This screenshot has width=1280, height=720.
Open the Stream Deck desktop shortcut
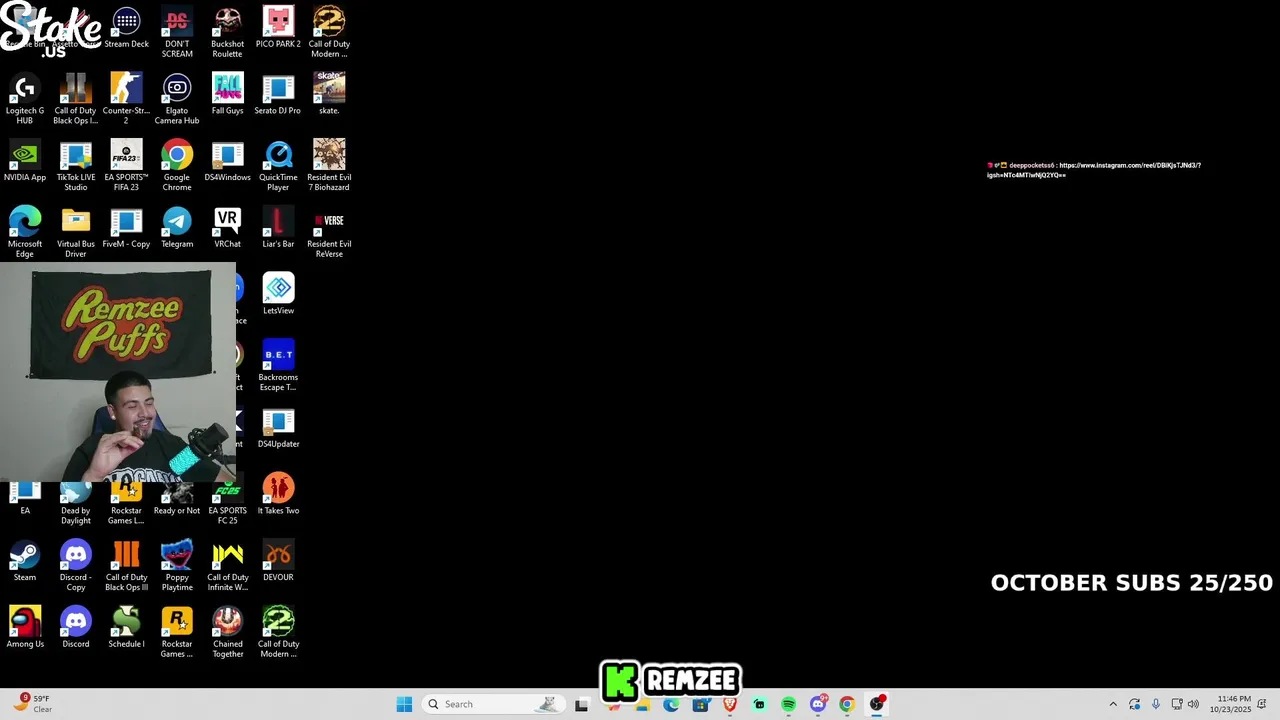[x=126, y=28]
